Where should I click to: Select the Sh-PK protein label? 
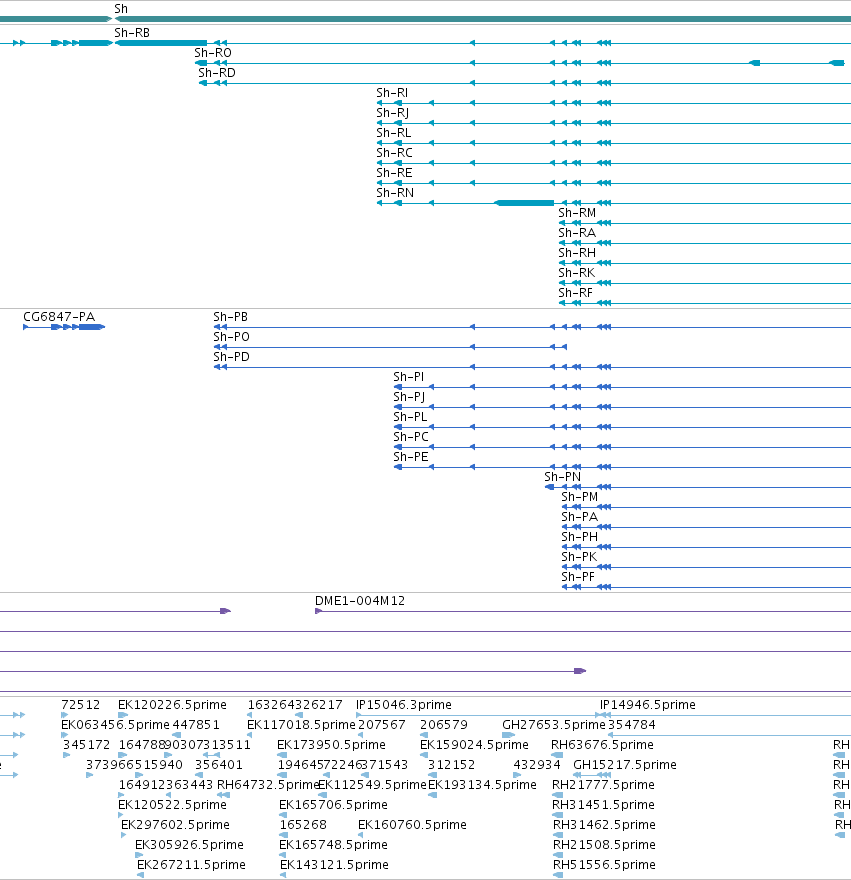579,557
